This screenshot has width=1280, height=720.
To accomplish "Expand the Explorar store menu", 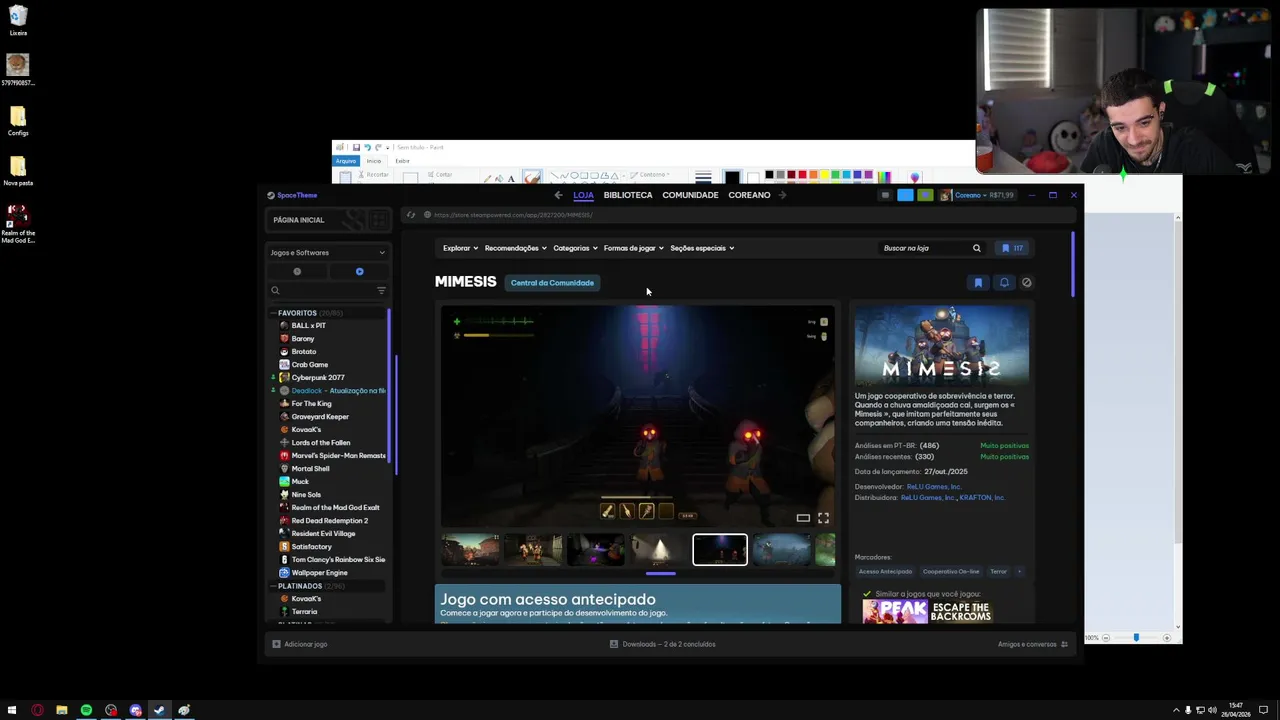I will [x=460, y=248].
